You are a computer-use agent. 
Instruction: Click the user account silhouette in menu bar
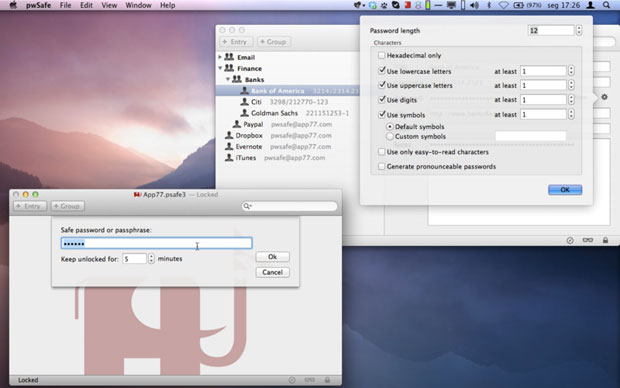tap(591, 5)
